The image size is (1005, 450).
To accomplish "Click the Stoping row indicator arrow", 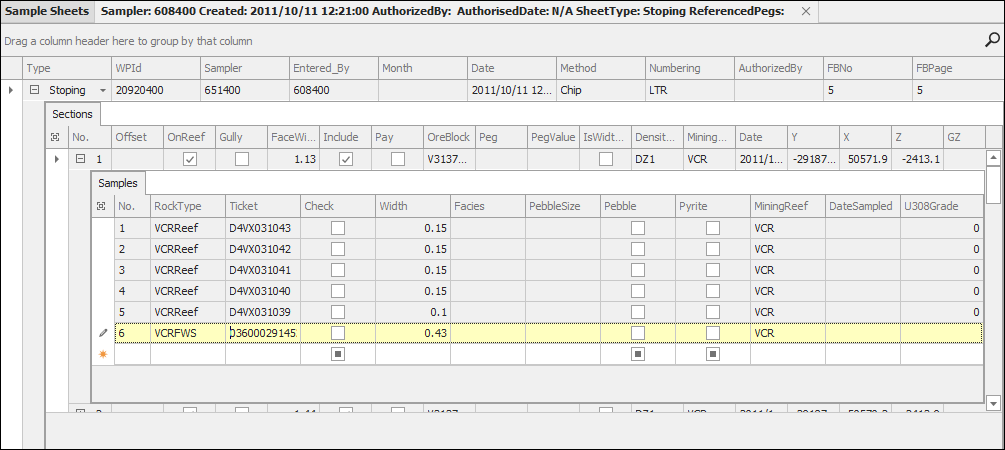I will (11, 90).
